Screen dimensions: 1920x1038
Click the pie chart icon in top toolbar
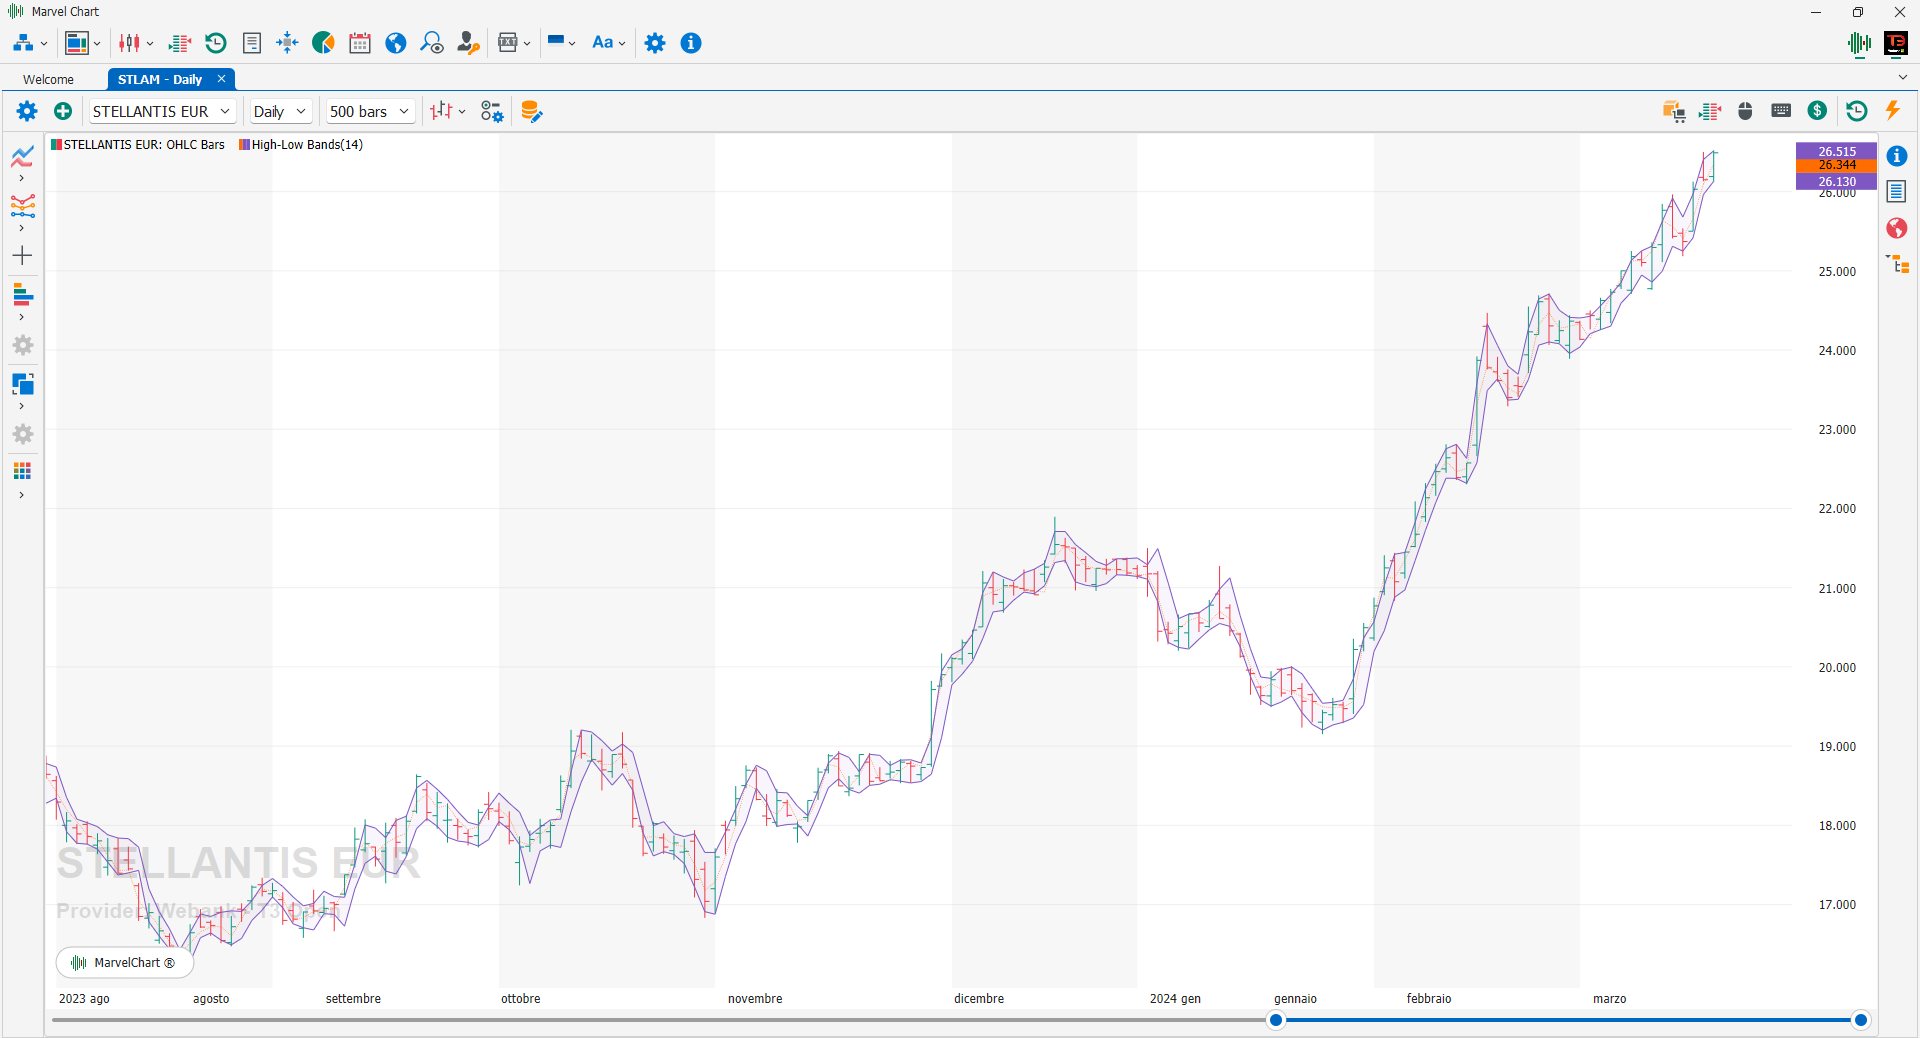click(x=323, y=43)
